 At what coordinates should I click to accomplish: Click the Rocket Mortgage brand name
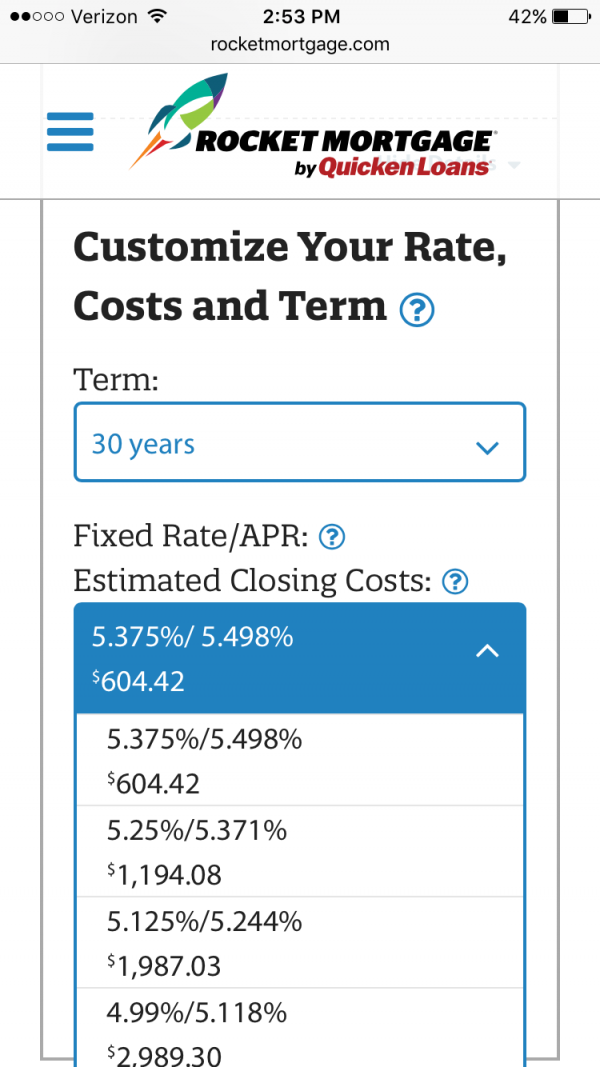342,142
